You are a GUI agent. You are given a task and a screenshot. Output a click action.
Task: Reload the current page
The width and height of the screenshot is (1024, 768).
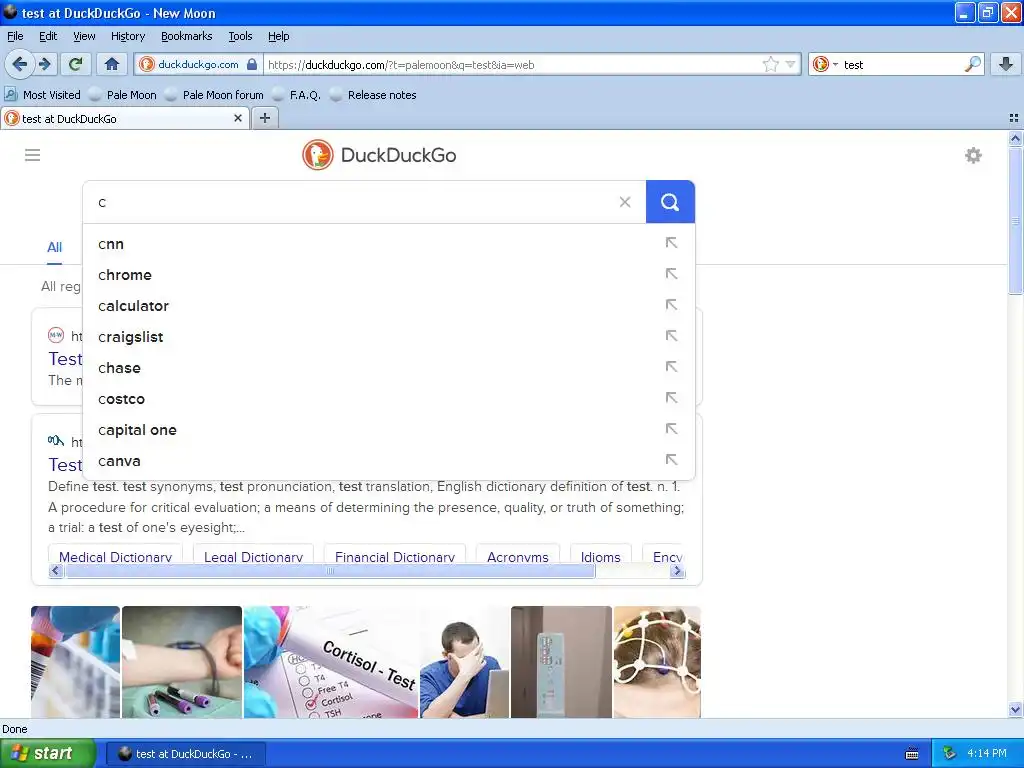(76, 64)
